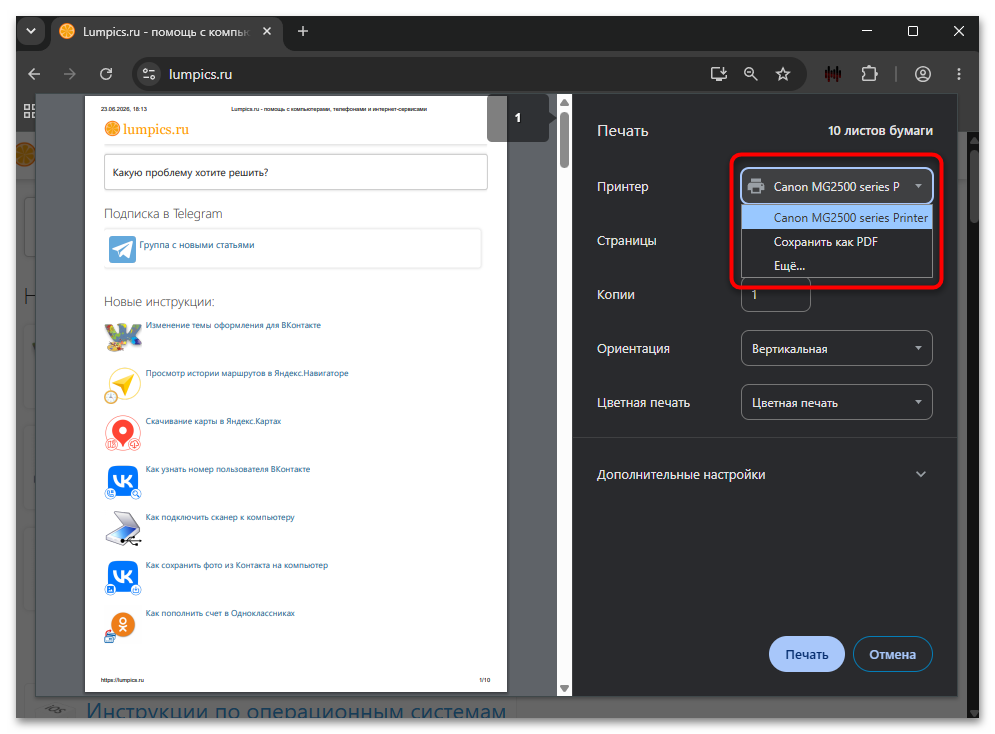Image resolution: width=995 pixels, height=734 pixels.
Task: Click the Telegram paper plane icon
Action: pos(122,249)
